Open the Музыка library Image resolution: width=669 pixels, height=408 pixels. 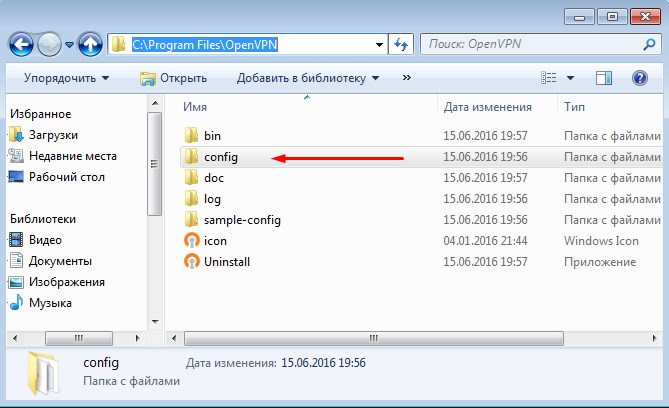point(50,303)
